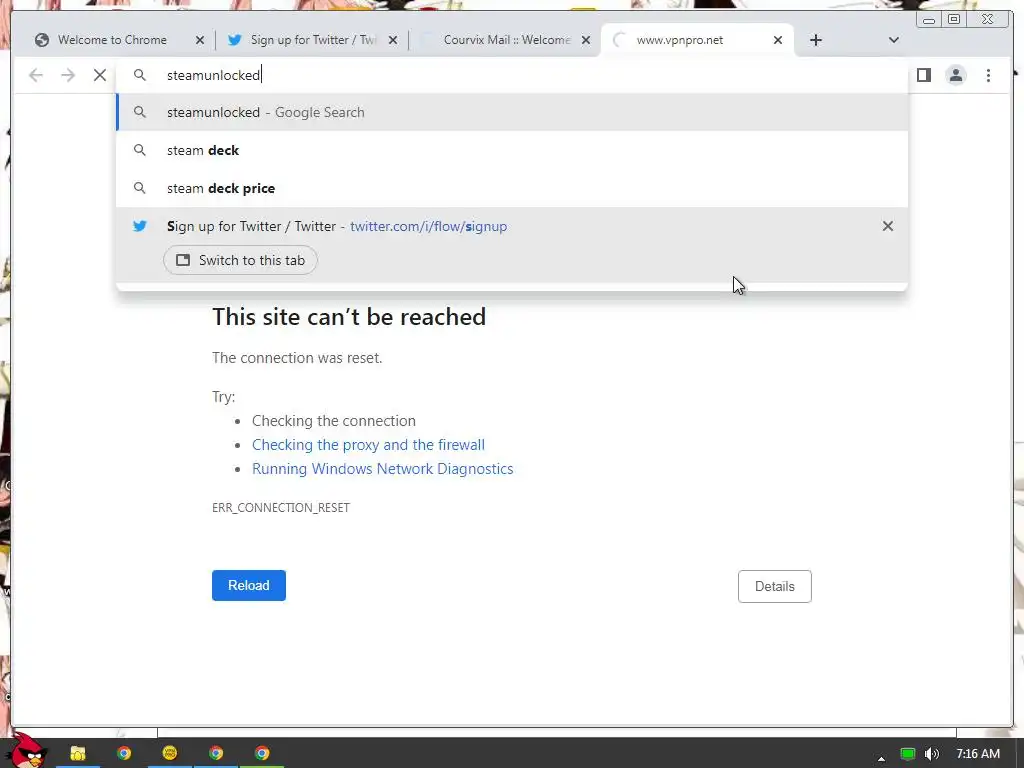This screenshot has height=768, width=1024.
Task: Choose the steamunlocked Google Search suggestion
Action: (512, 112)
